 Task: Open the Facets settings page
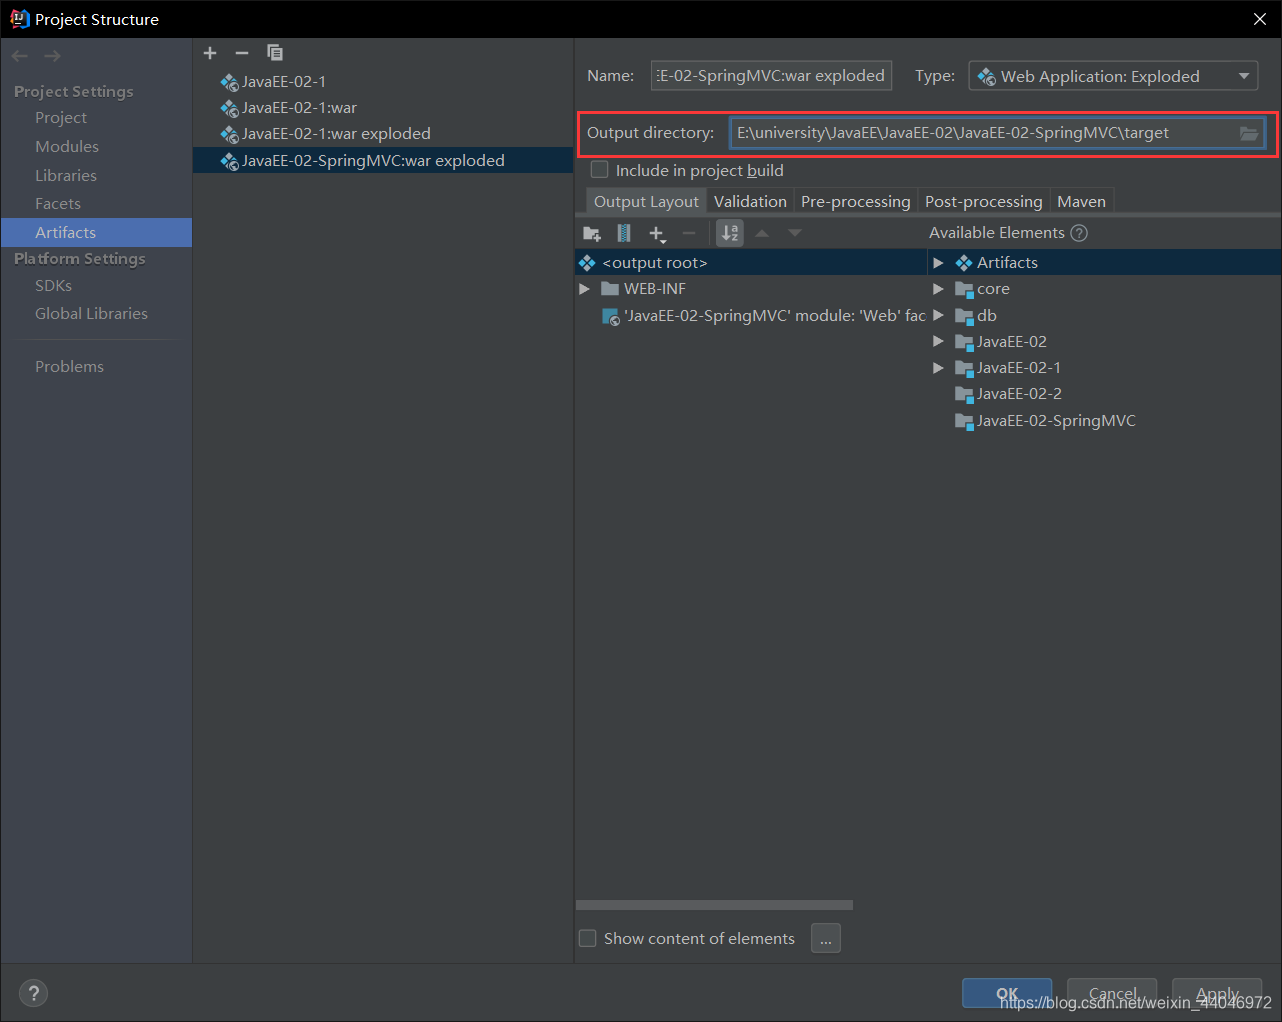[x=58, y=204]
